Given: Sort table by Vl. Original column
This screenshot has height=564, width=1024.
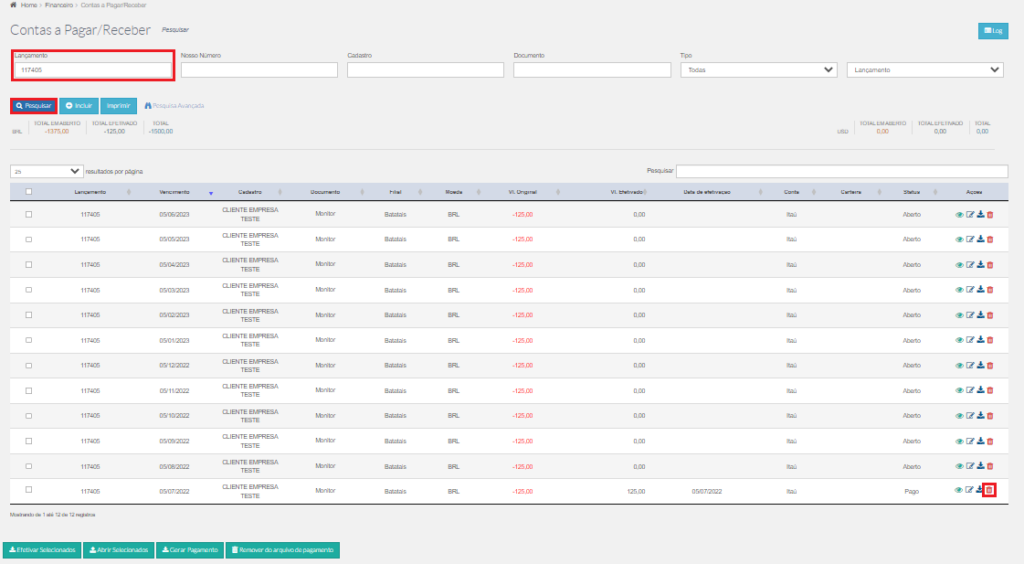Looking at the screenshot, I should click(x=522, y=192).
